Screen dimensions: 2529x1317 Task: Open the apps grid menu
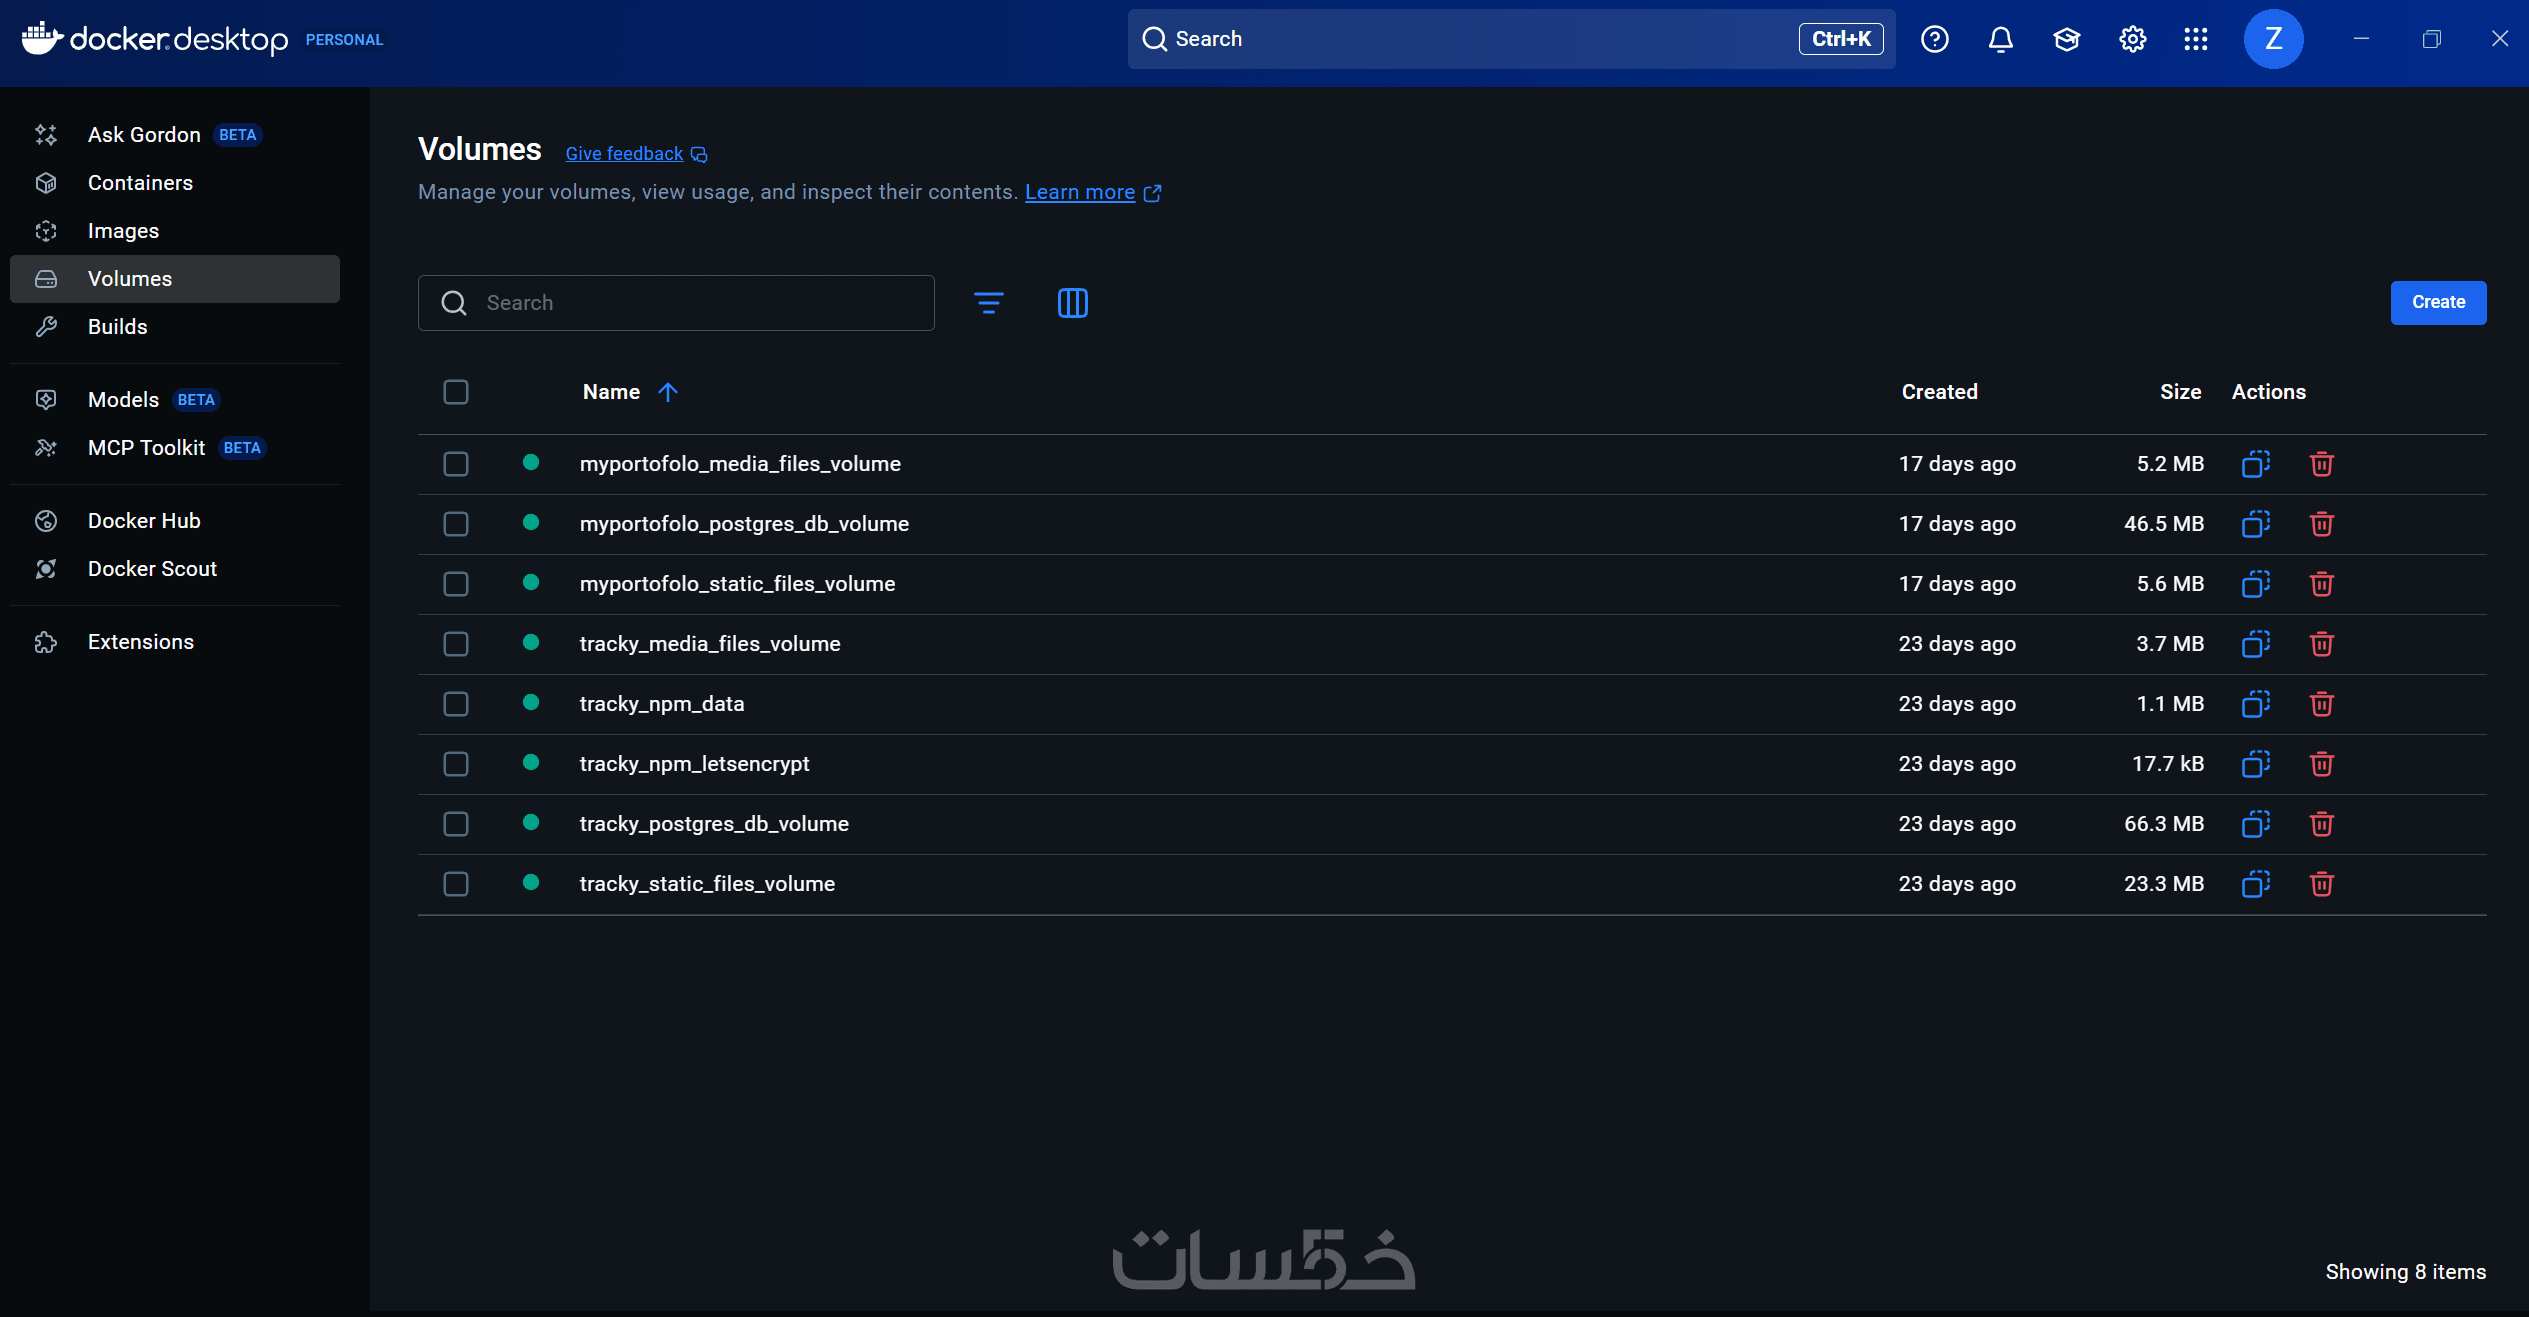pos(2196,39)
